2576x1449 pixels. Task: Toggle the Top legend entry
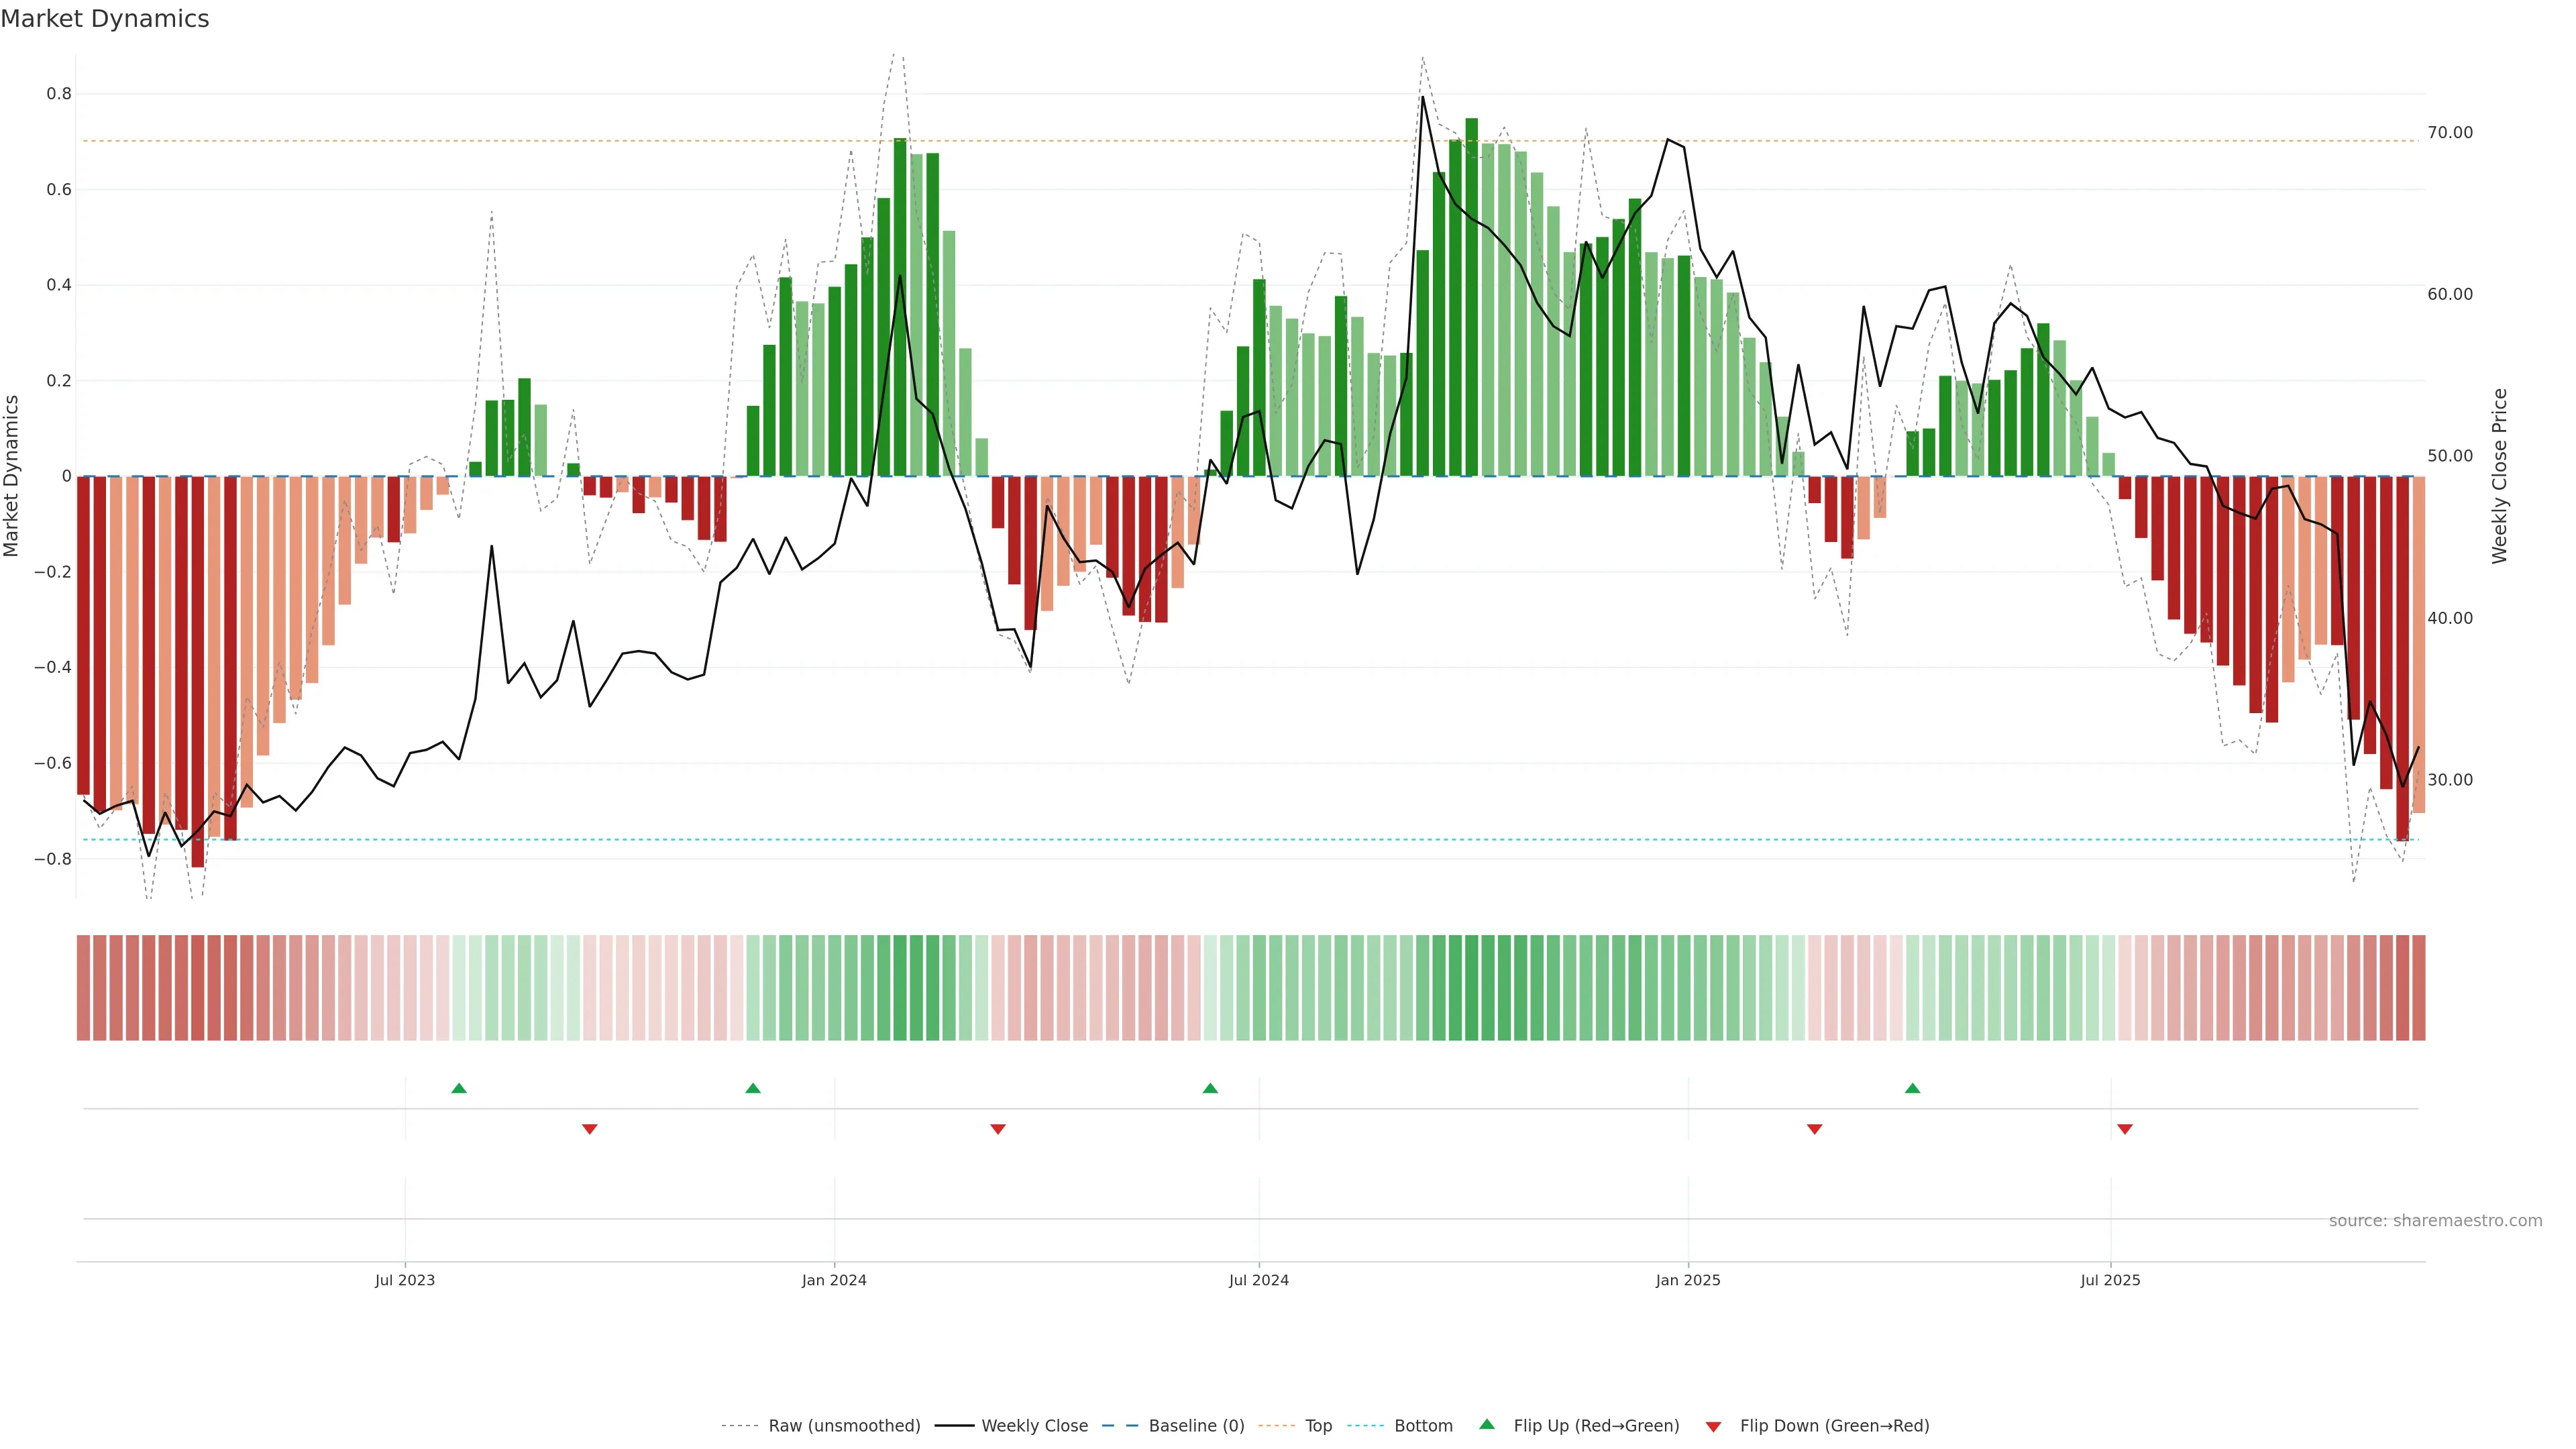tap(1318, 1426)
